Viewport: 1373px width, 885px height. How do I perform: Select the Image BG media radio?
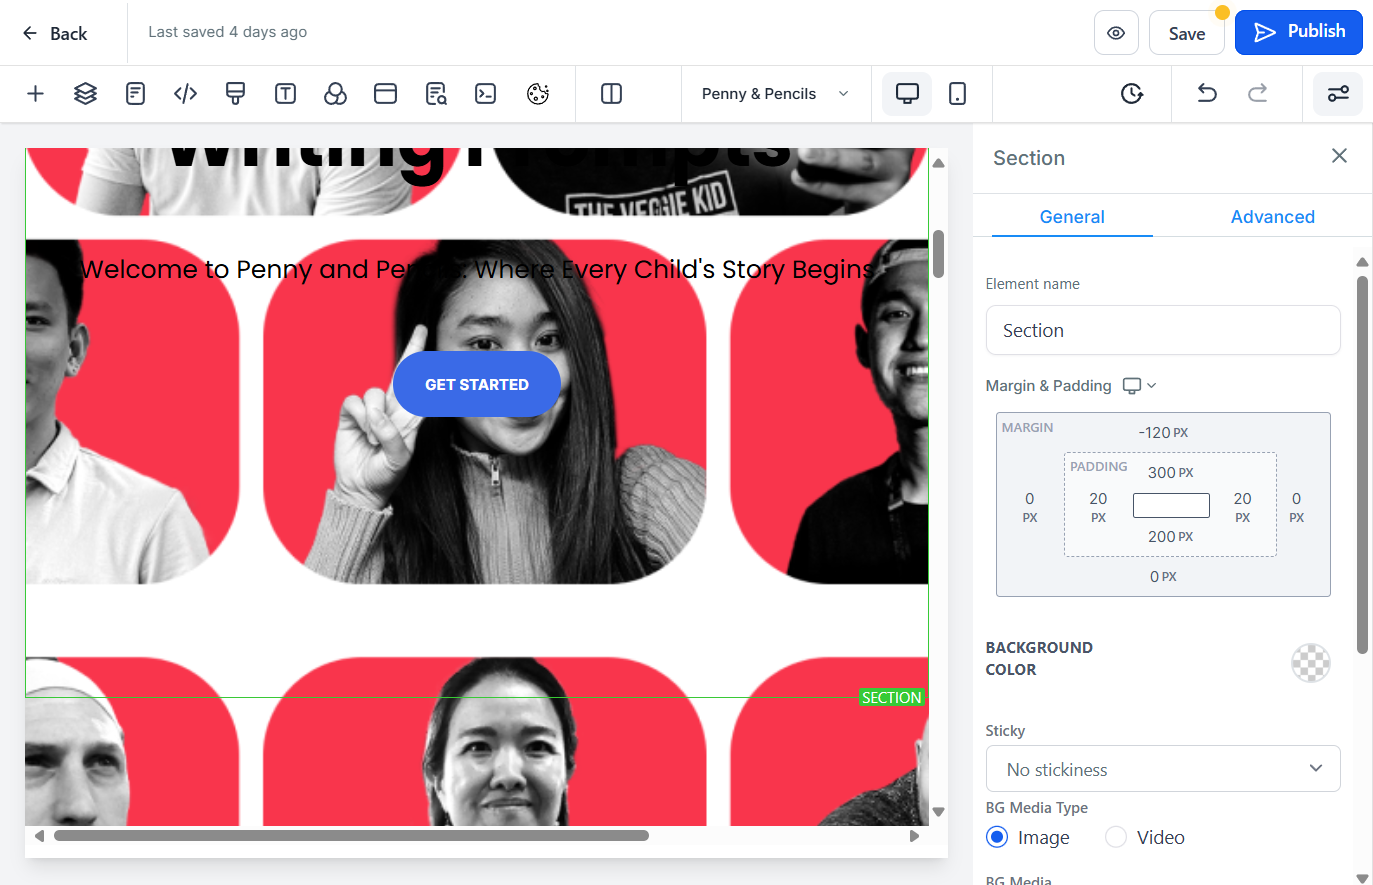tap(996, 837)
